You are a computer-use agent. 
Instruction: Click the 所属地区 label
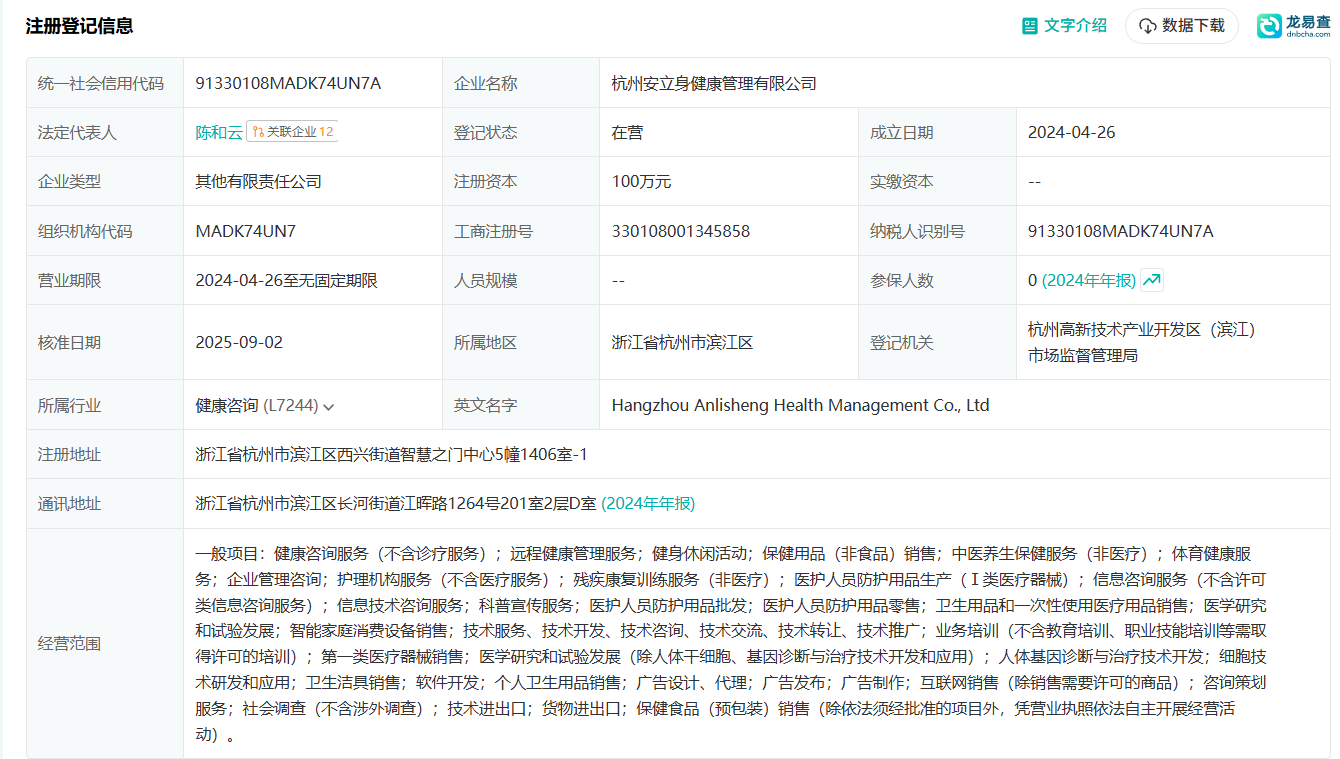pos(486,342)
